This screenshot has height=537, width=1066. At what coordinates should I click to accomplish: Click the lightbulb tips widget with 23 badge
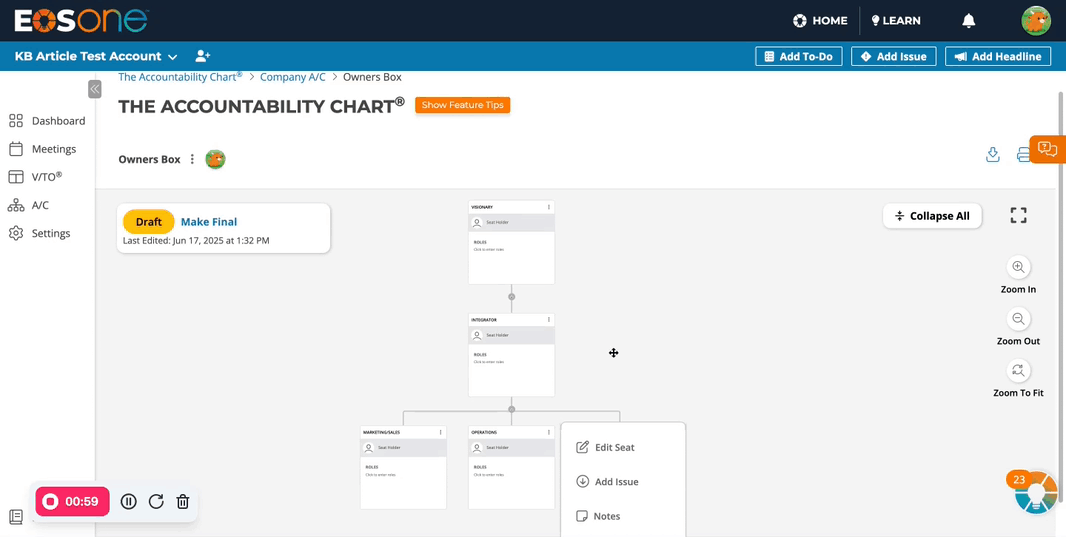pos(1035,493)
